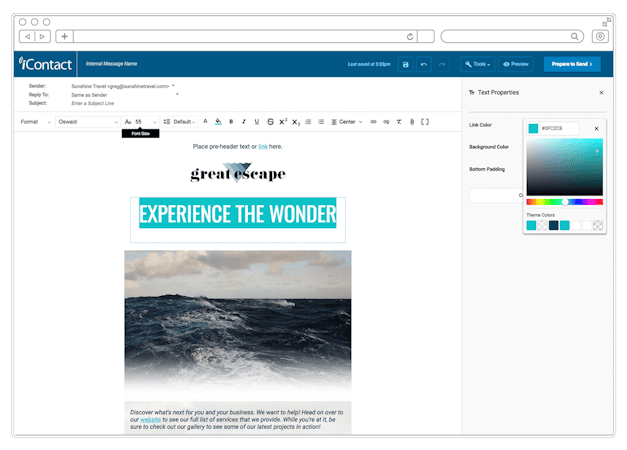Image resolution: width=627 pixels, height=450 pixels.
Task: Click the Text Properties panel icon
Action: tap(471, 92)
